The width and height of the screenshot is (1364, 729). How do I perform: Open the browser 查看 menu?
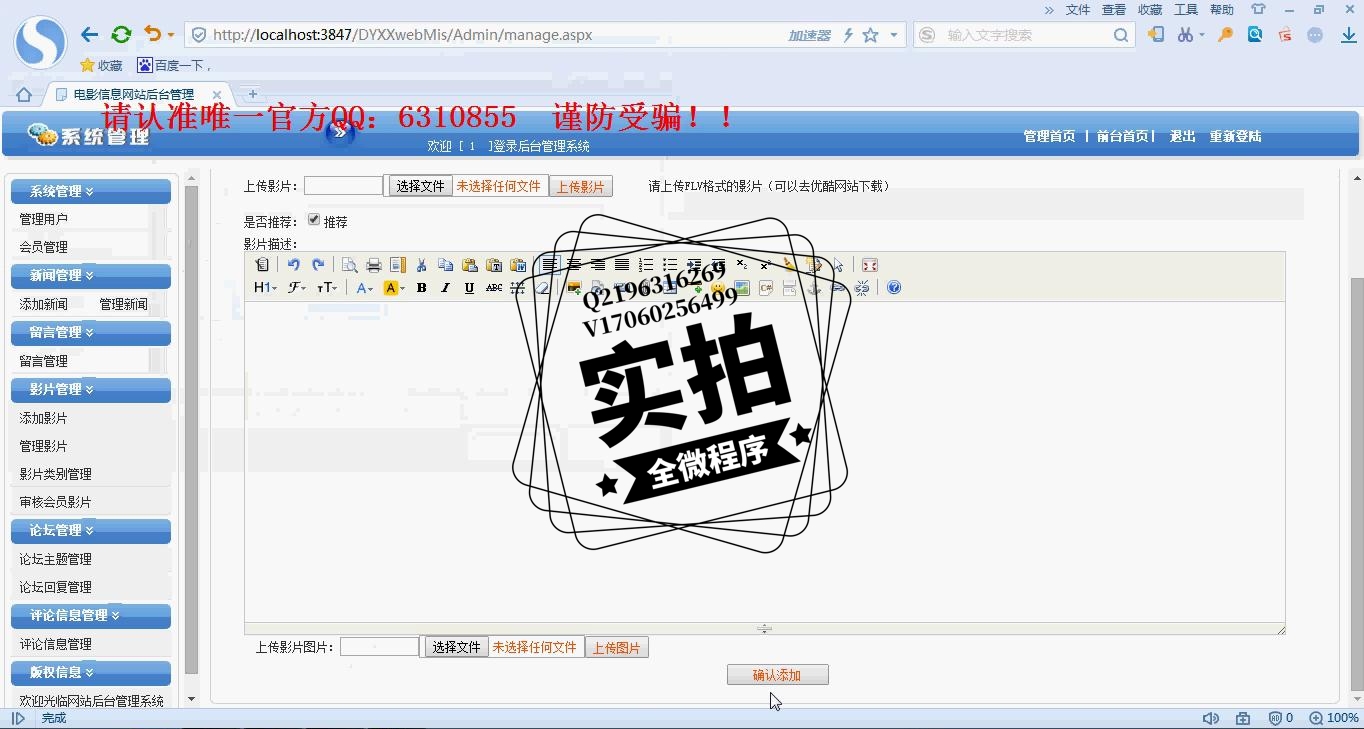pyautogui.click(x=1114, y=9)
